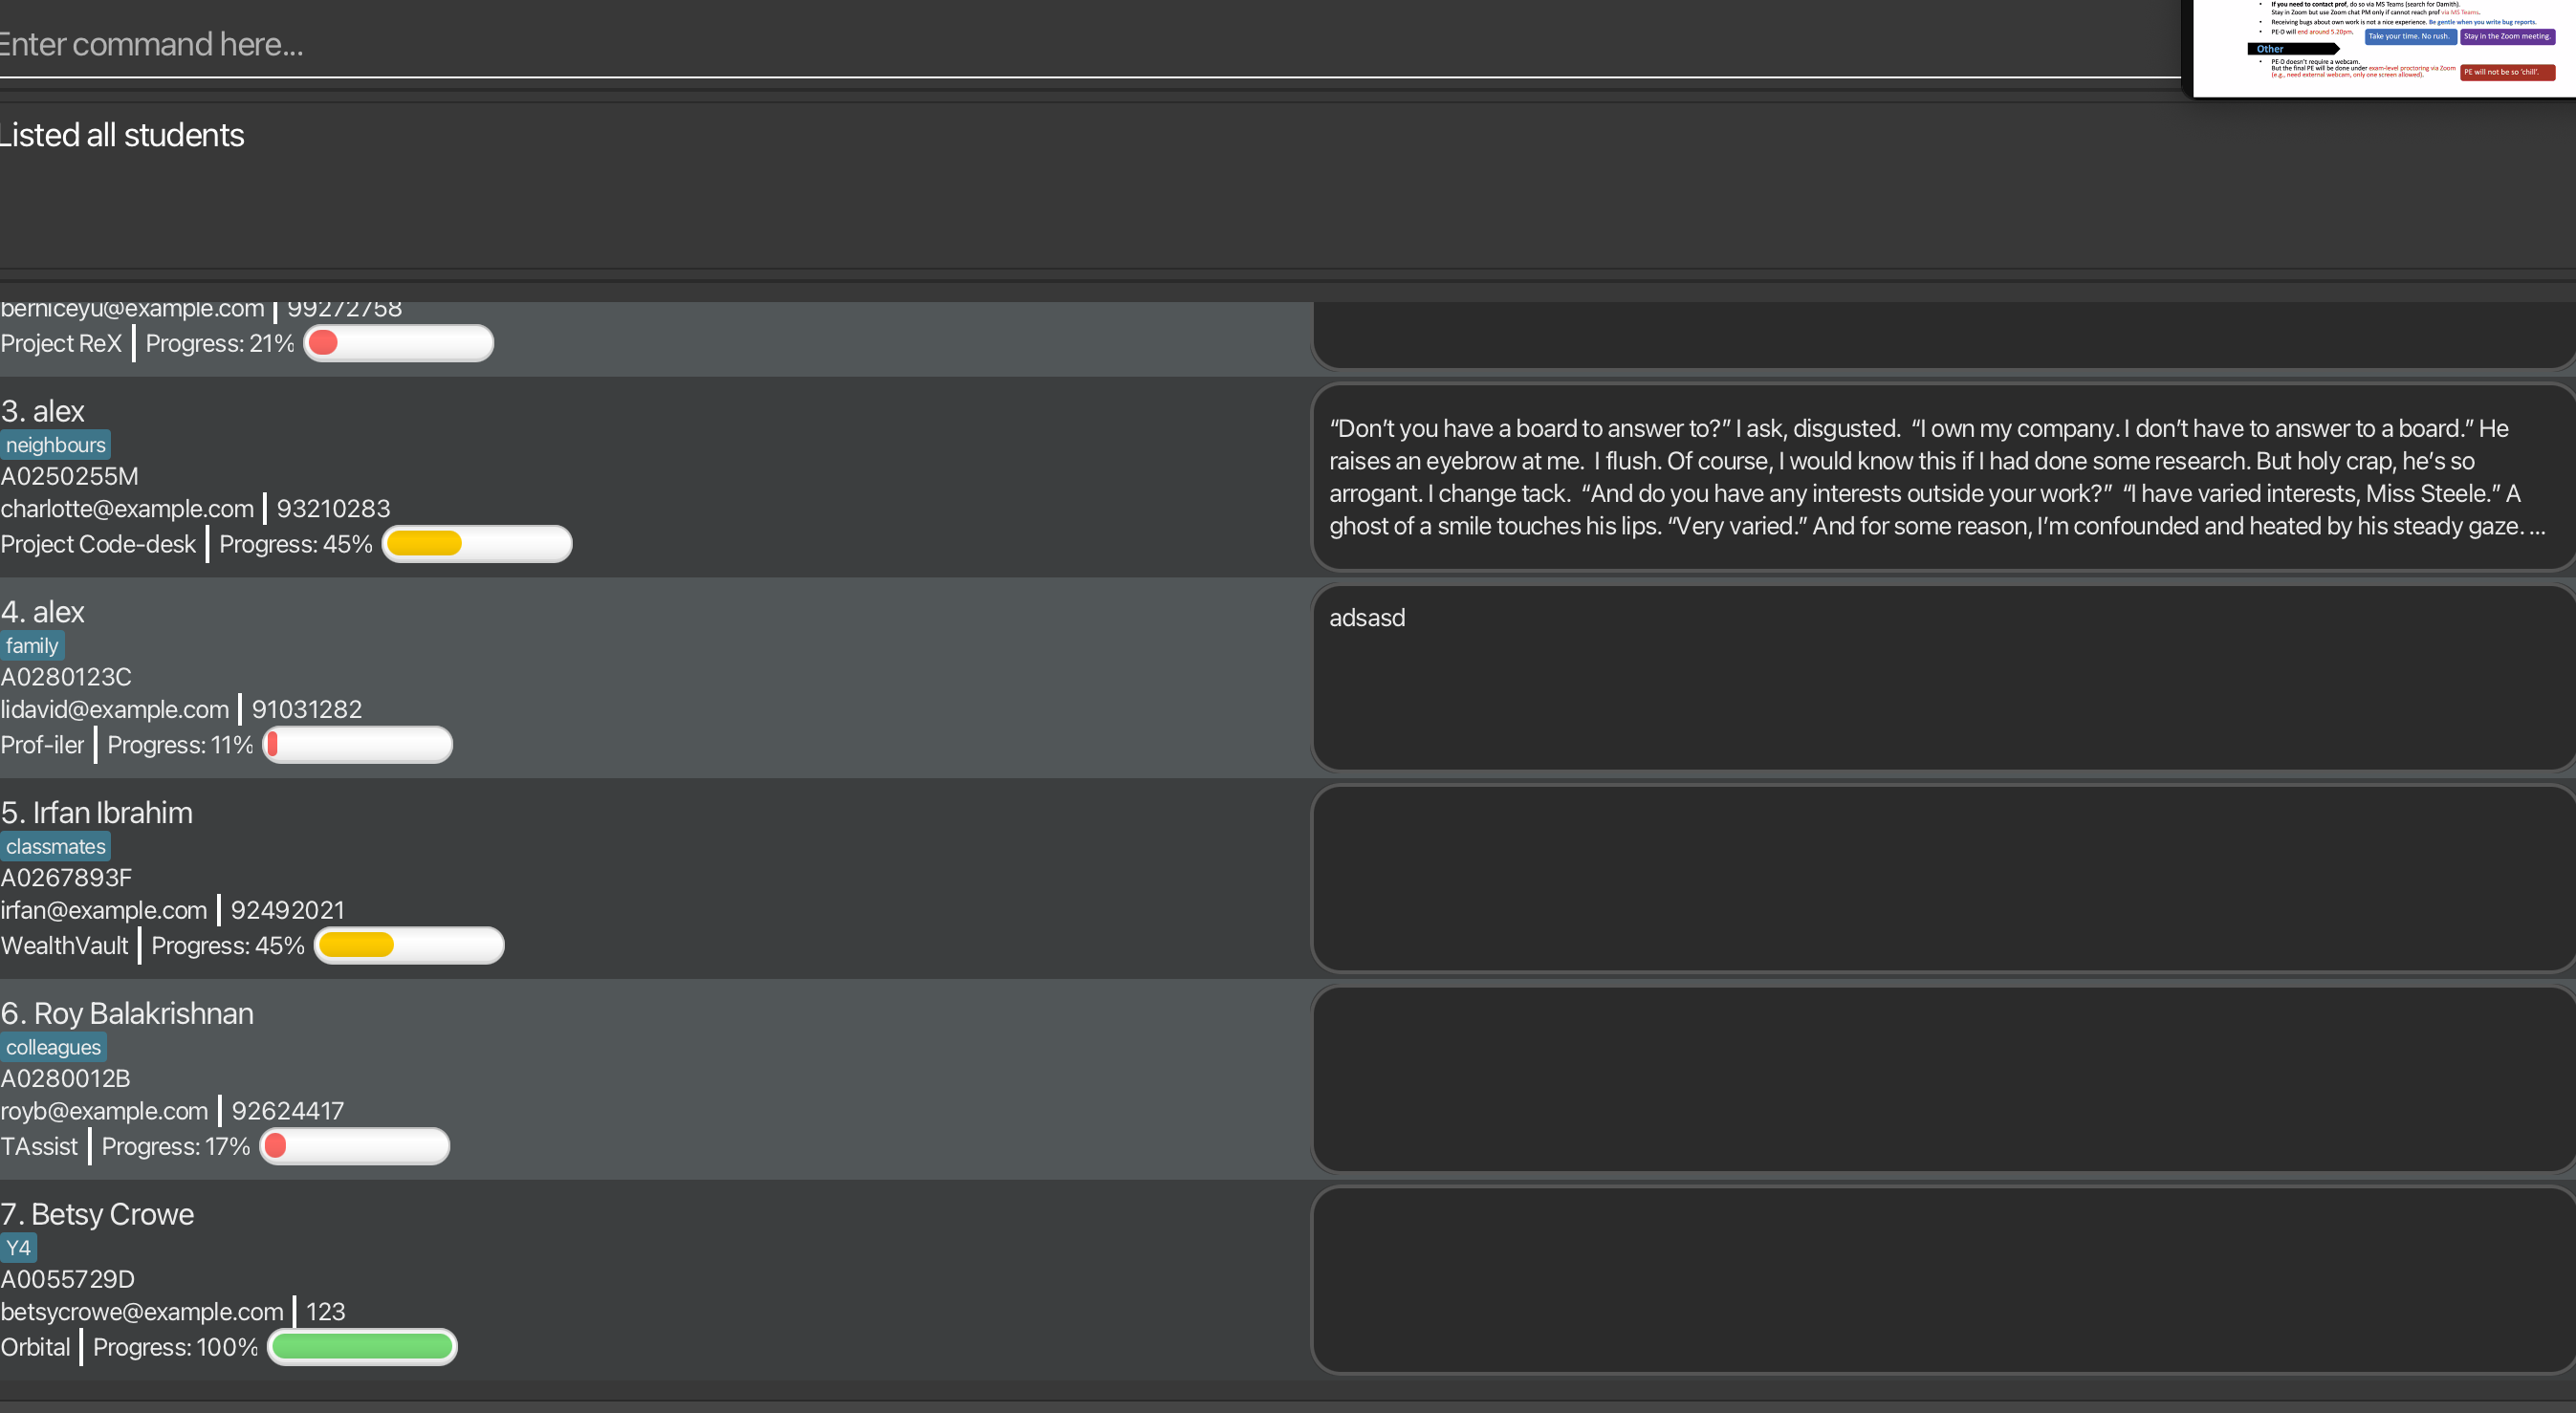Image resolution: width=2576 pixels, height=1413 pixels.
Task: Click the 21% progress bar for Project ReX
Action: point(398,343)
